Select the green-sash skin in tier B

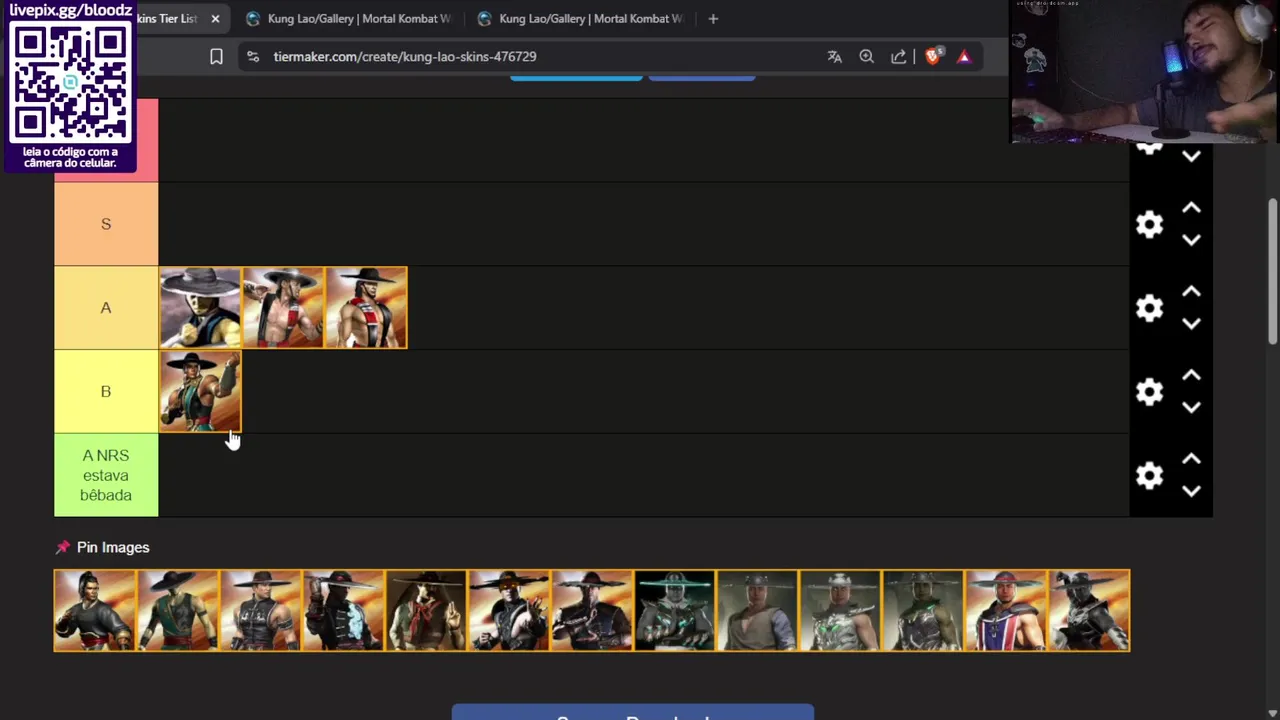click(x=200, y=391)
